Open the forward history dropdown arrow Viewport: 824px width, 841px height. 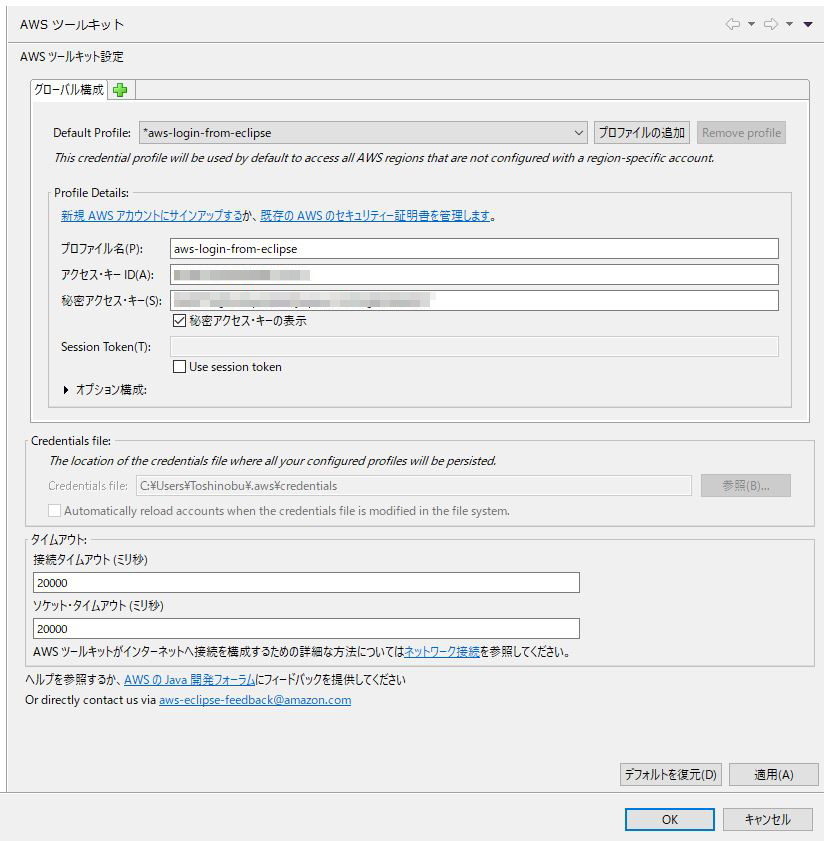790,24
